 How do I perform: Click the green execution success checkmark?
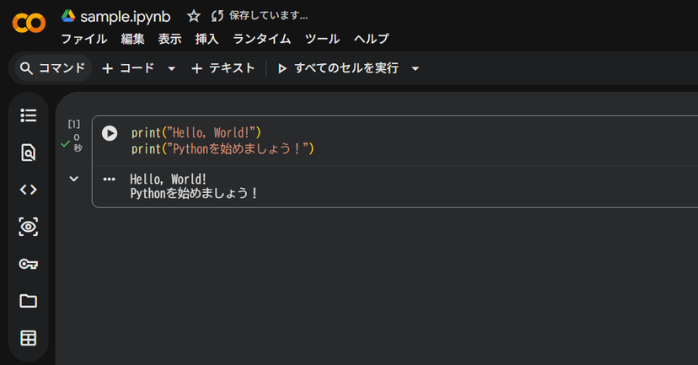point(65,144)
